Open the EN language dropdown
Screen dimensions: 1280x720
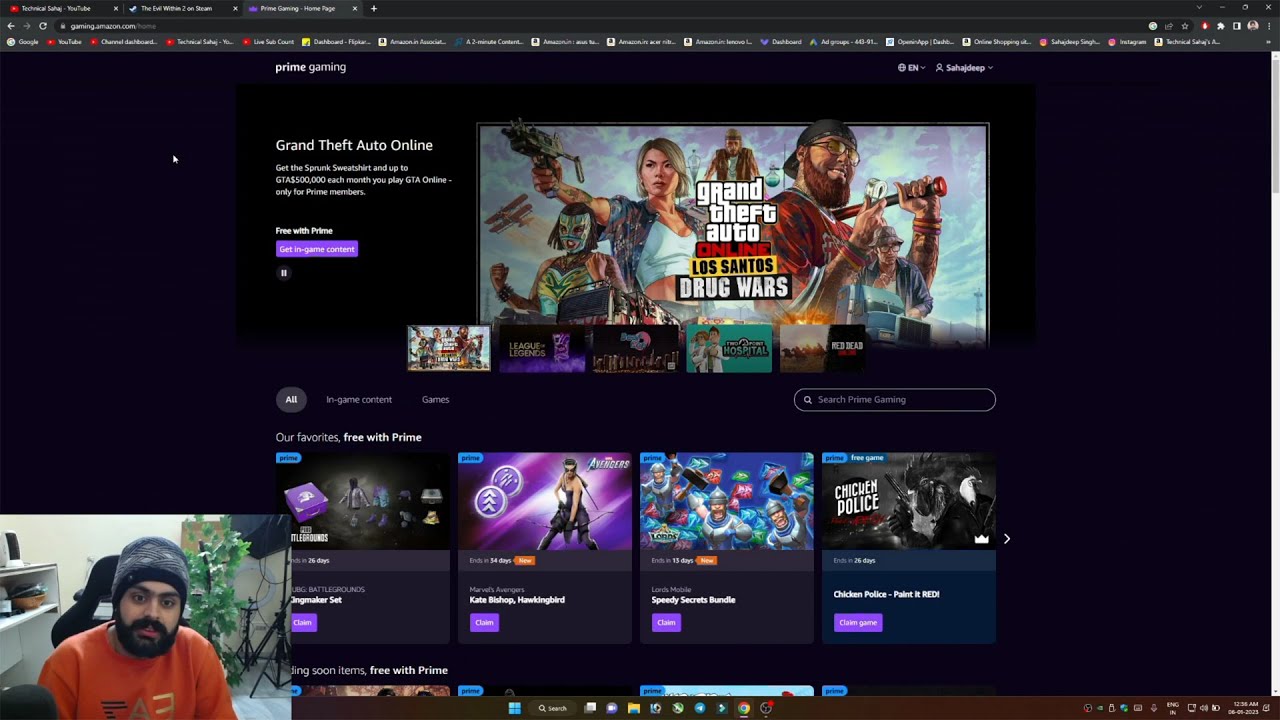click(912, 68)
